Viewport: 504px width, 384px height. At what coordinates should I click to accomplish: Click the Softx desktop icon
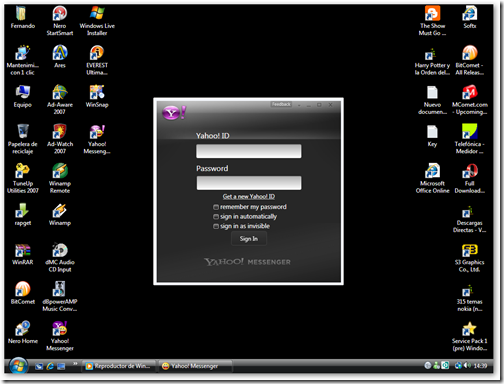pyautogui.click(x=469, y=17)
